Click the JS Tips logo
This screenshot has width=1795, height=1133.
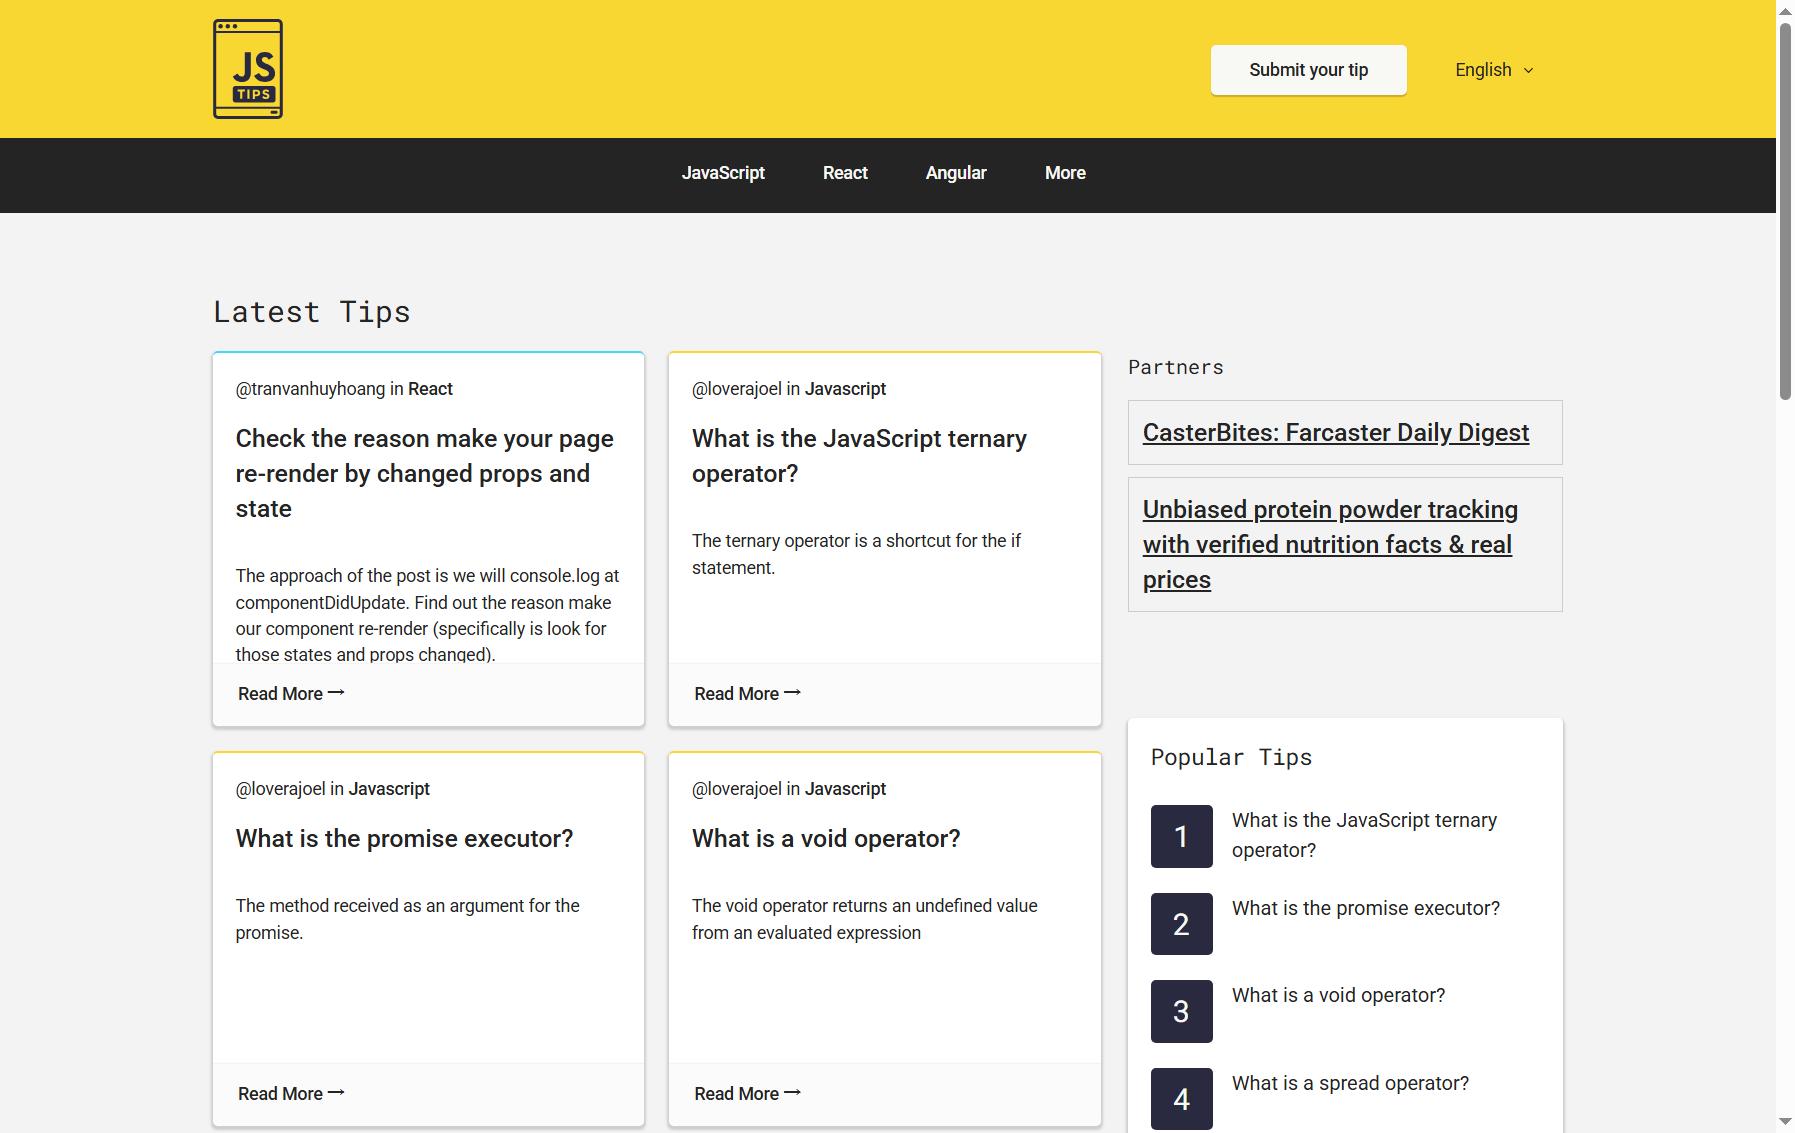(x=248, y=69)
